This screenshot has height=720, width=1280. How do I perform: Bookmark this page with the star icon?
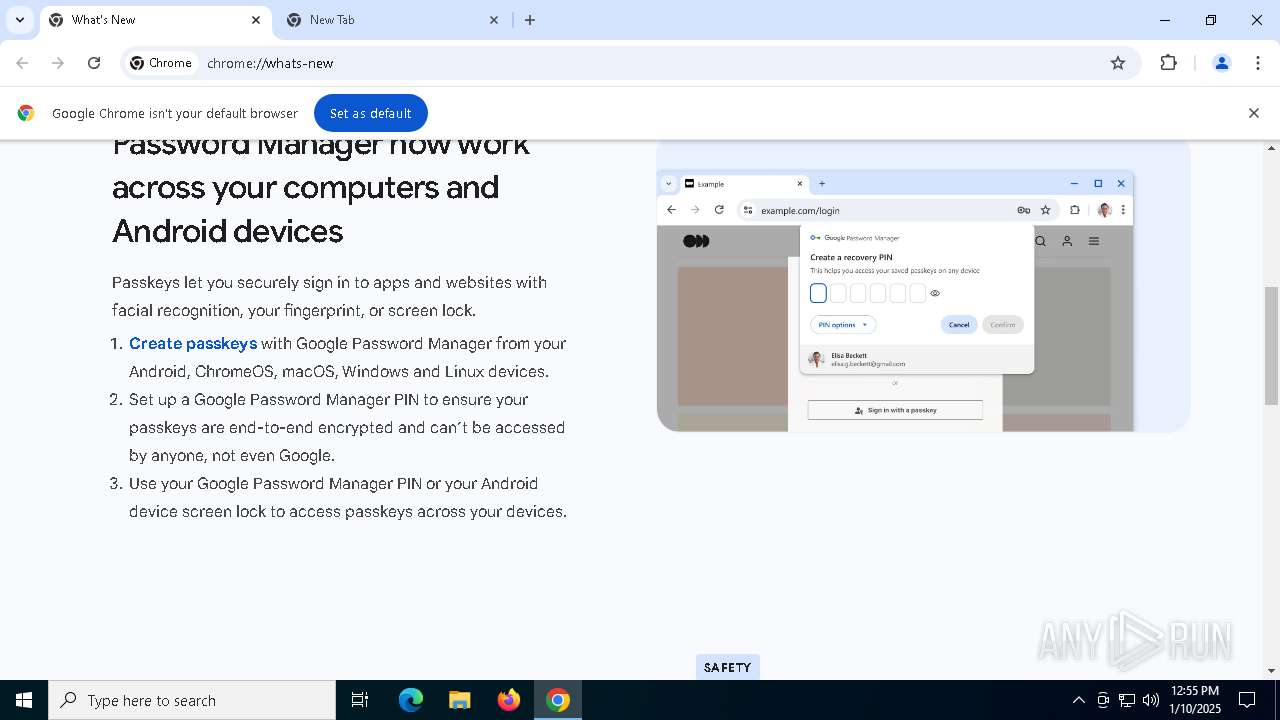1118,63
